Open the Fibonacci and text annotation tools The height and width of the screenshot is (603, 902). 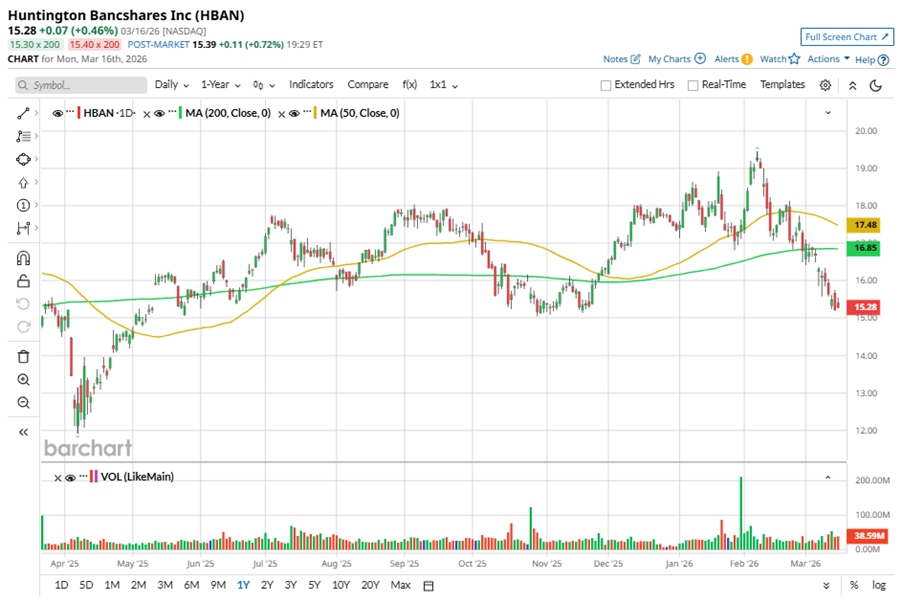coord(23,136)
